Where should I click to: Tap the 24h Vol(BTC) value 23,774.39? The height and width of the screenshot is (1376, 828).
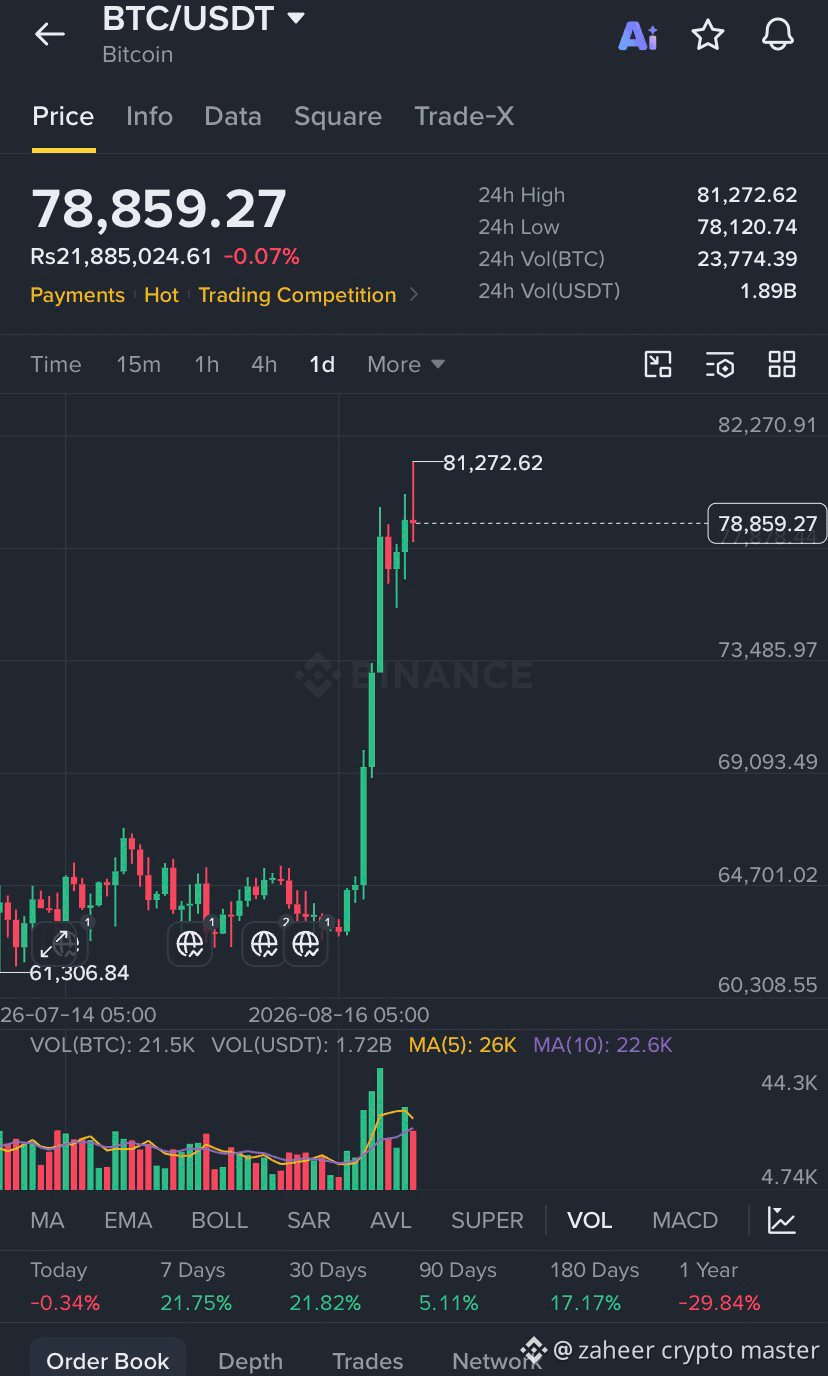[x=747, y=259]
